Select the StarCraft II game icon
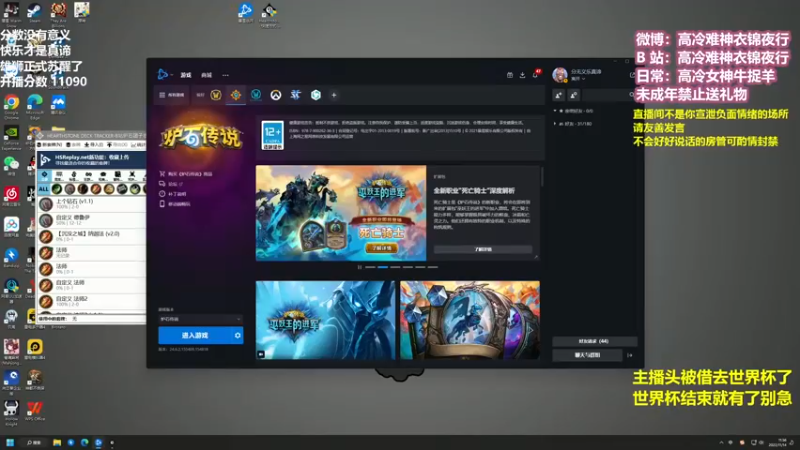Screen dimensions: 800x450 (x=295, y=95)
